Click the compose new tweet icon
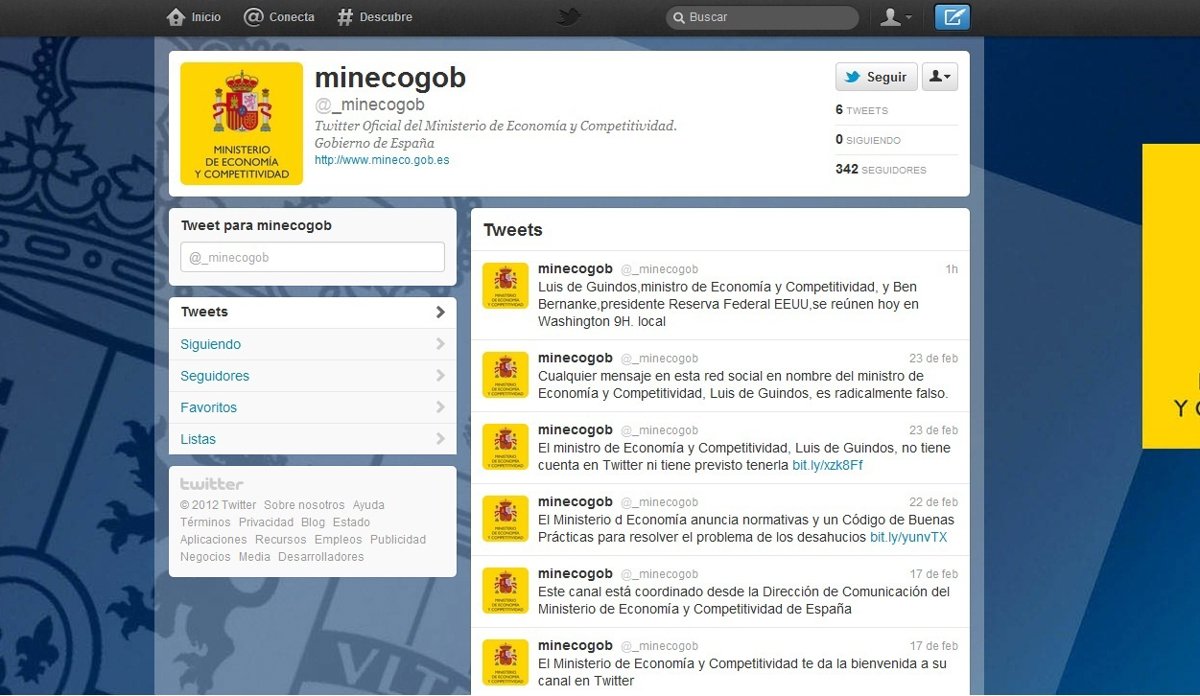 click(952, 17)
